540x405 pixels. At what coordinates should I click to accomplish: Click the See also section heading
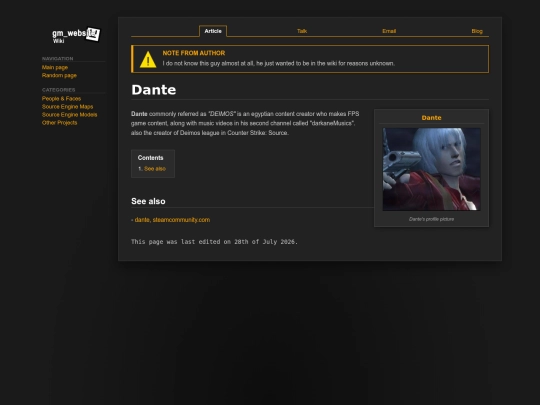[148, 201]
